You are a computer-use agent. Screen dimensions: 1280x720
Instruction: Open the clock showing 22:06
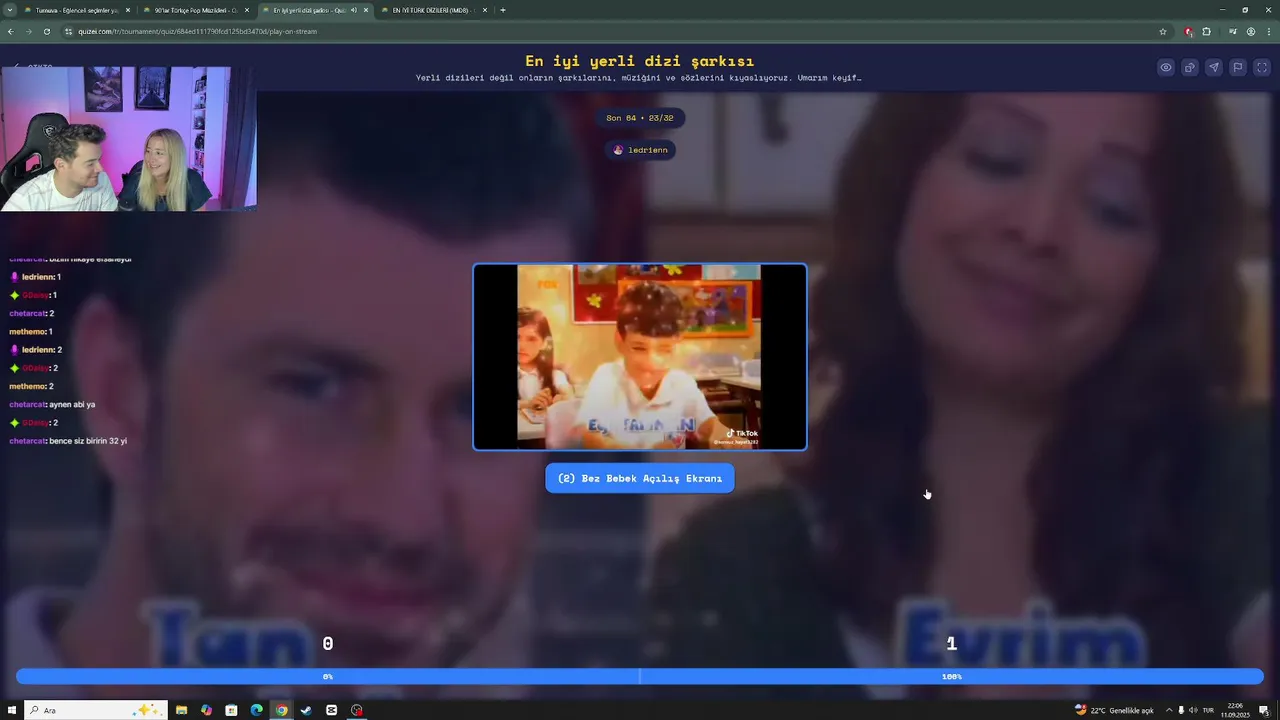[1233, 710]
